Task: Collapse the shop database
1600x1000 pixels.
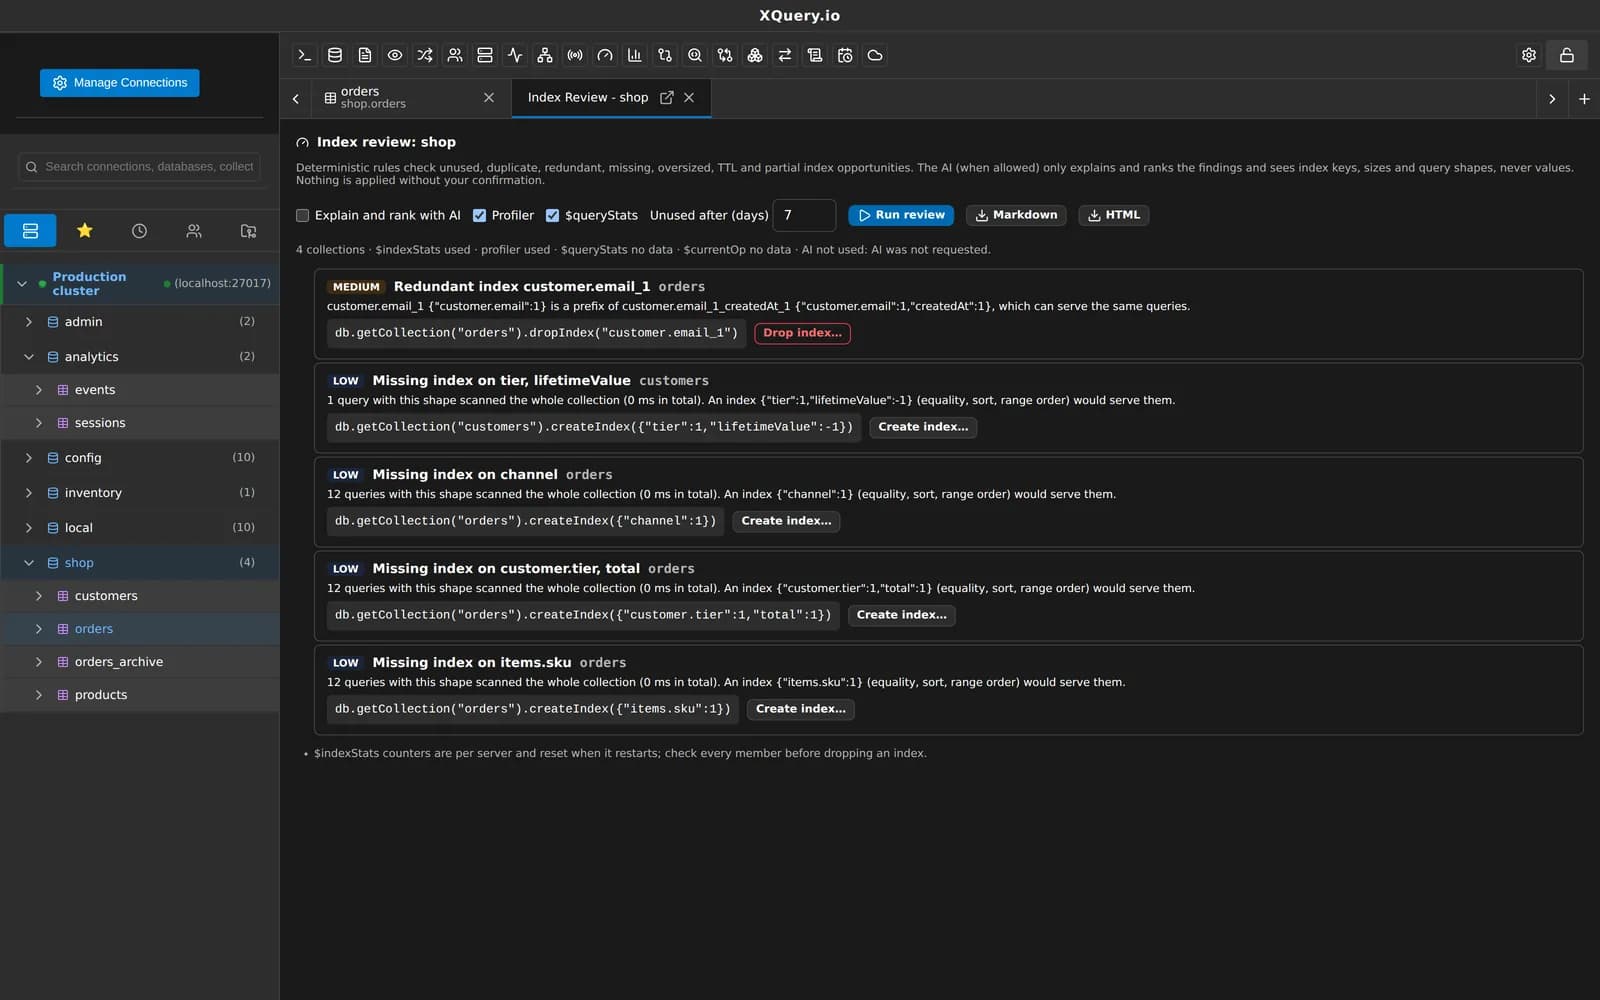Action: (x=29, y=563)
